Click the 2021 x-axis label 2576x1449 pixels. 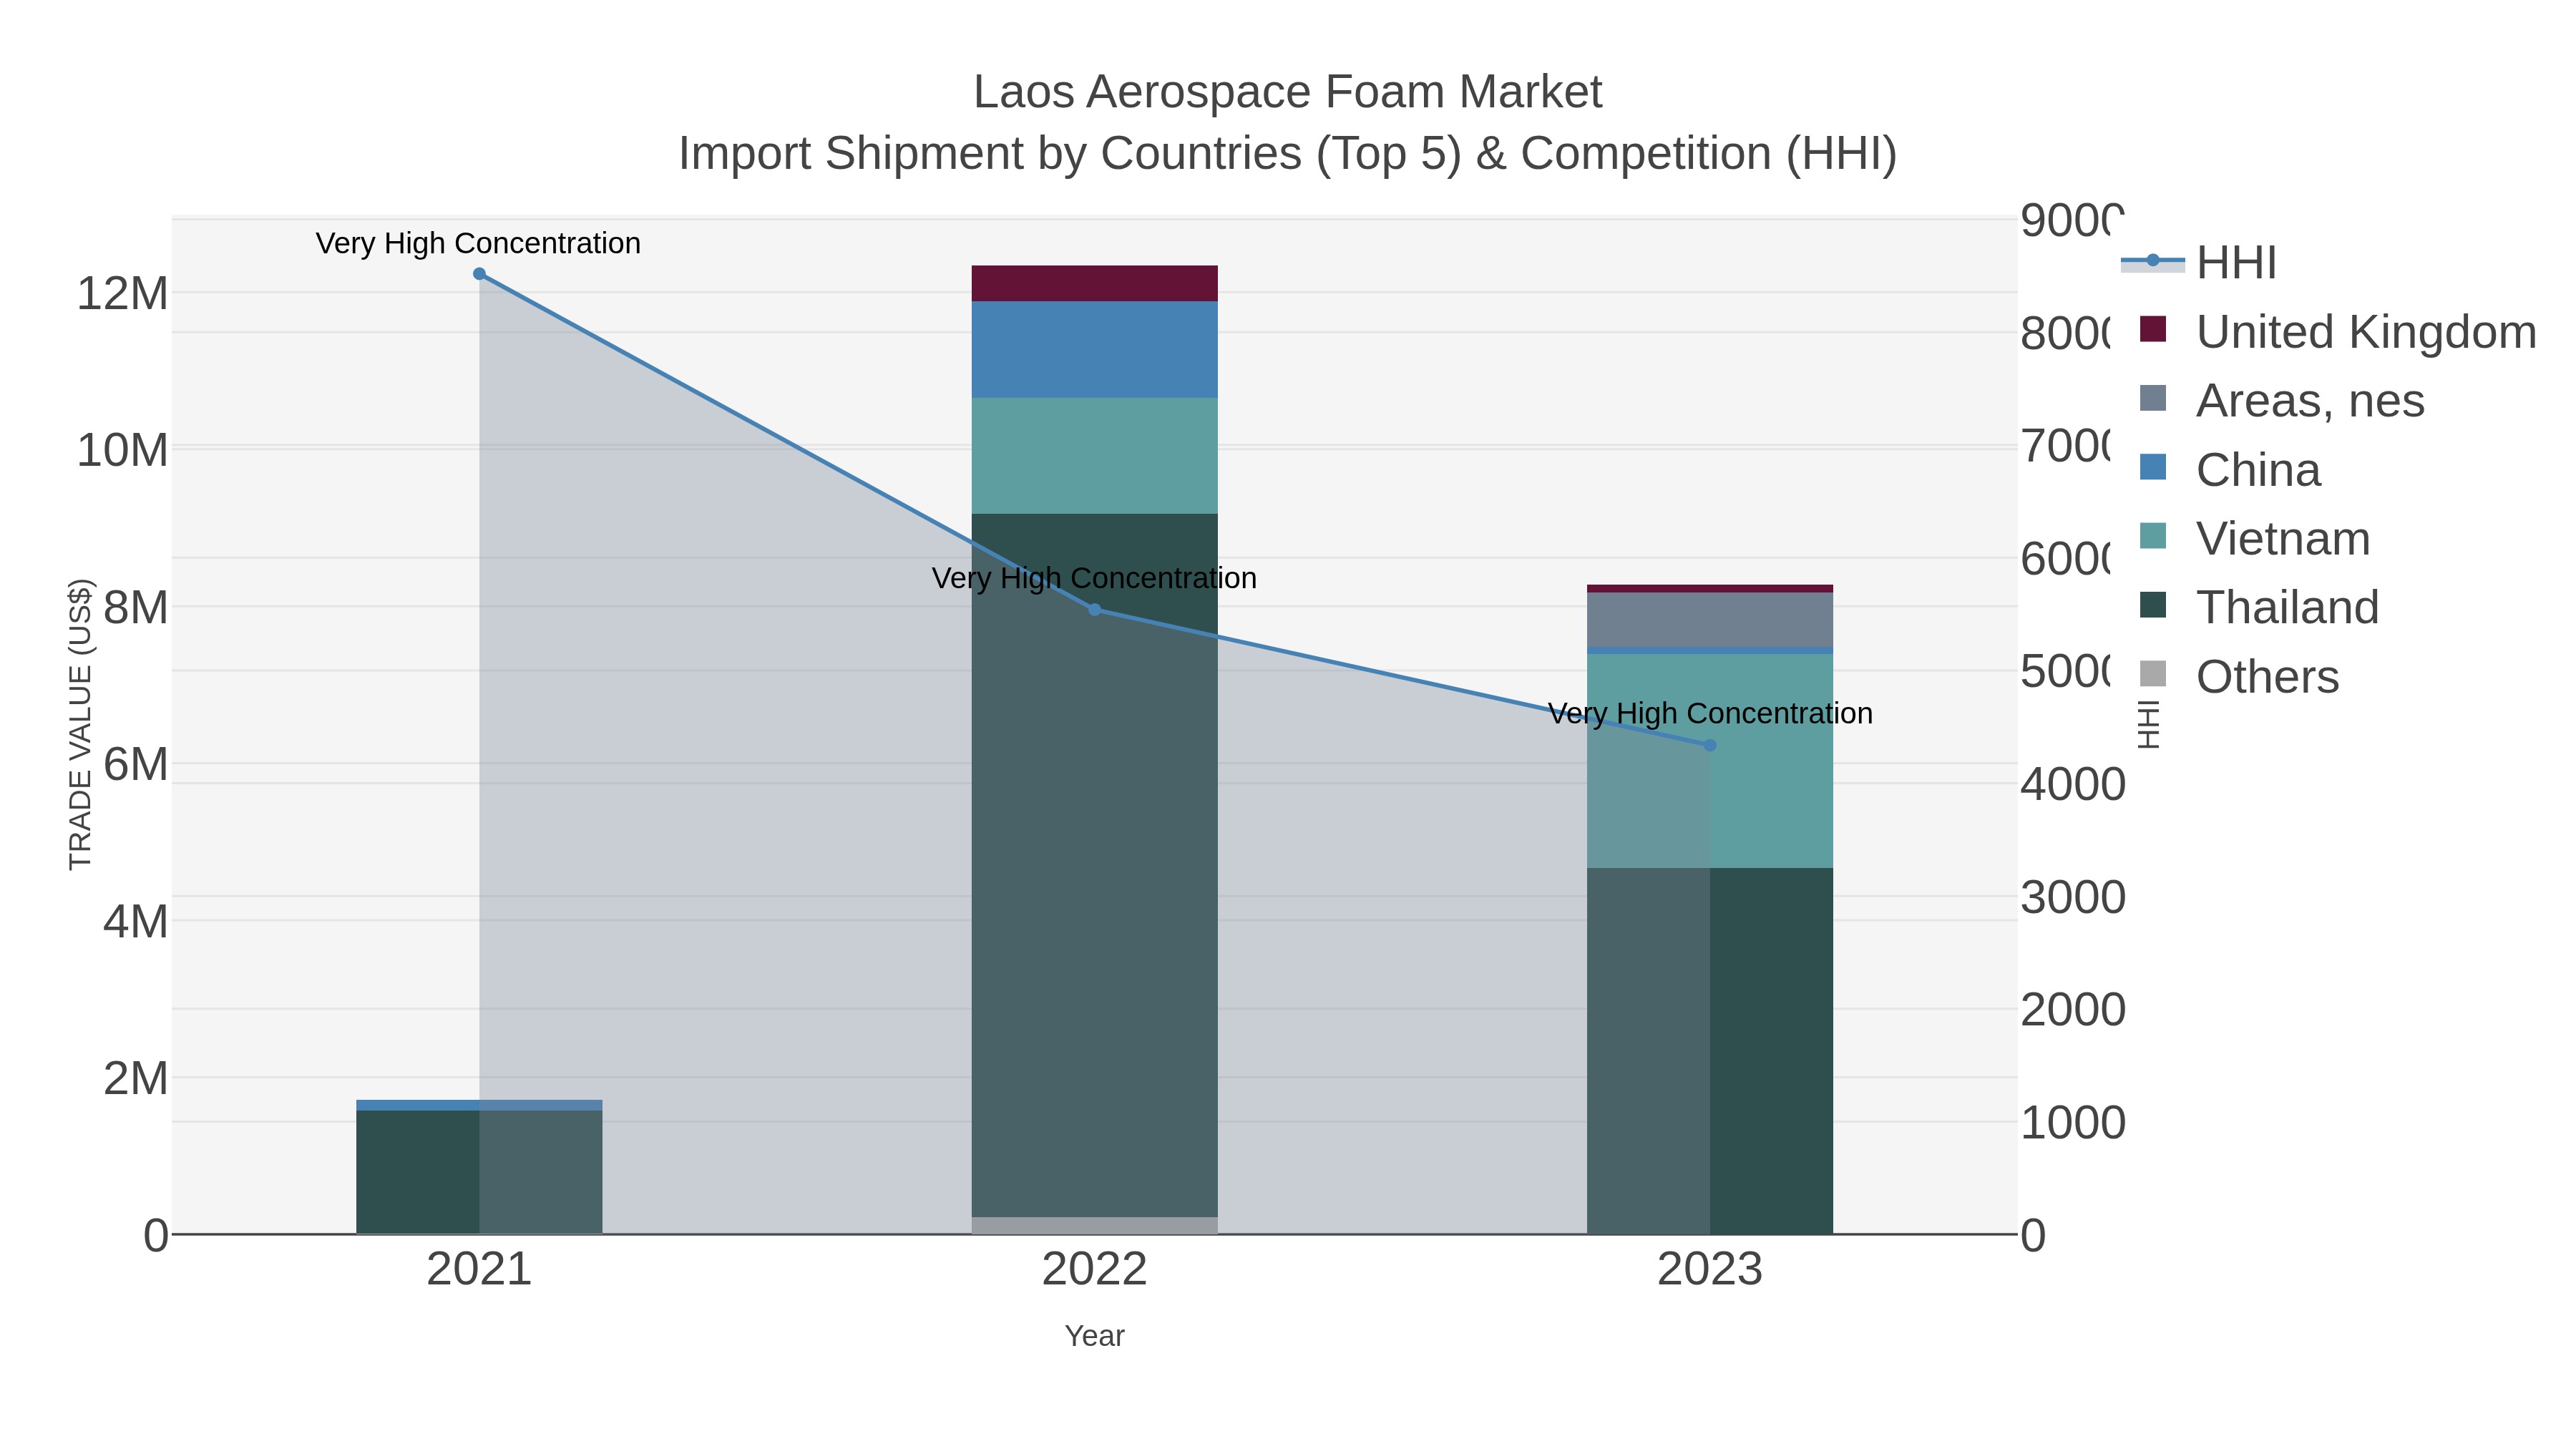(x=479, y=1270)
